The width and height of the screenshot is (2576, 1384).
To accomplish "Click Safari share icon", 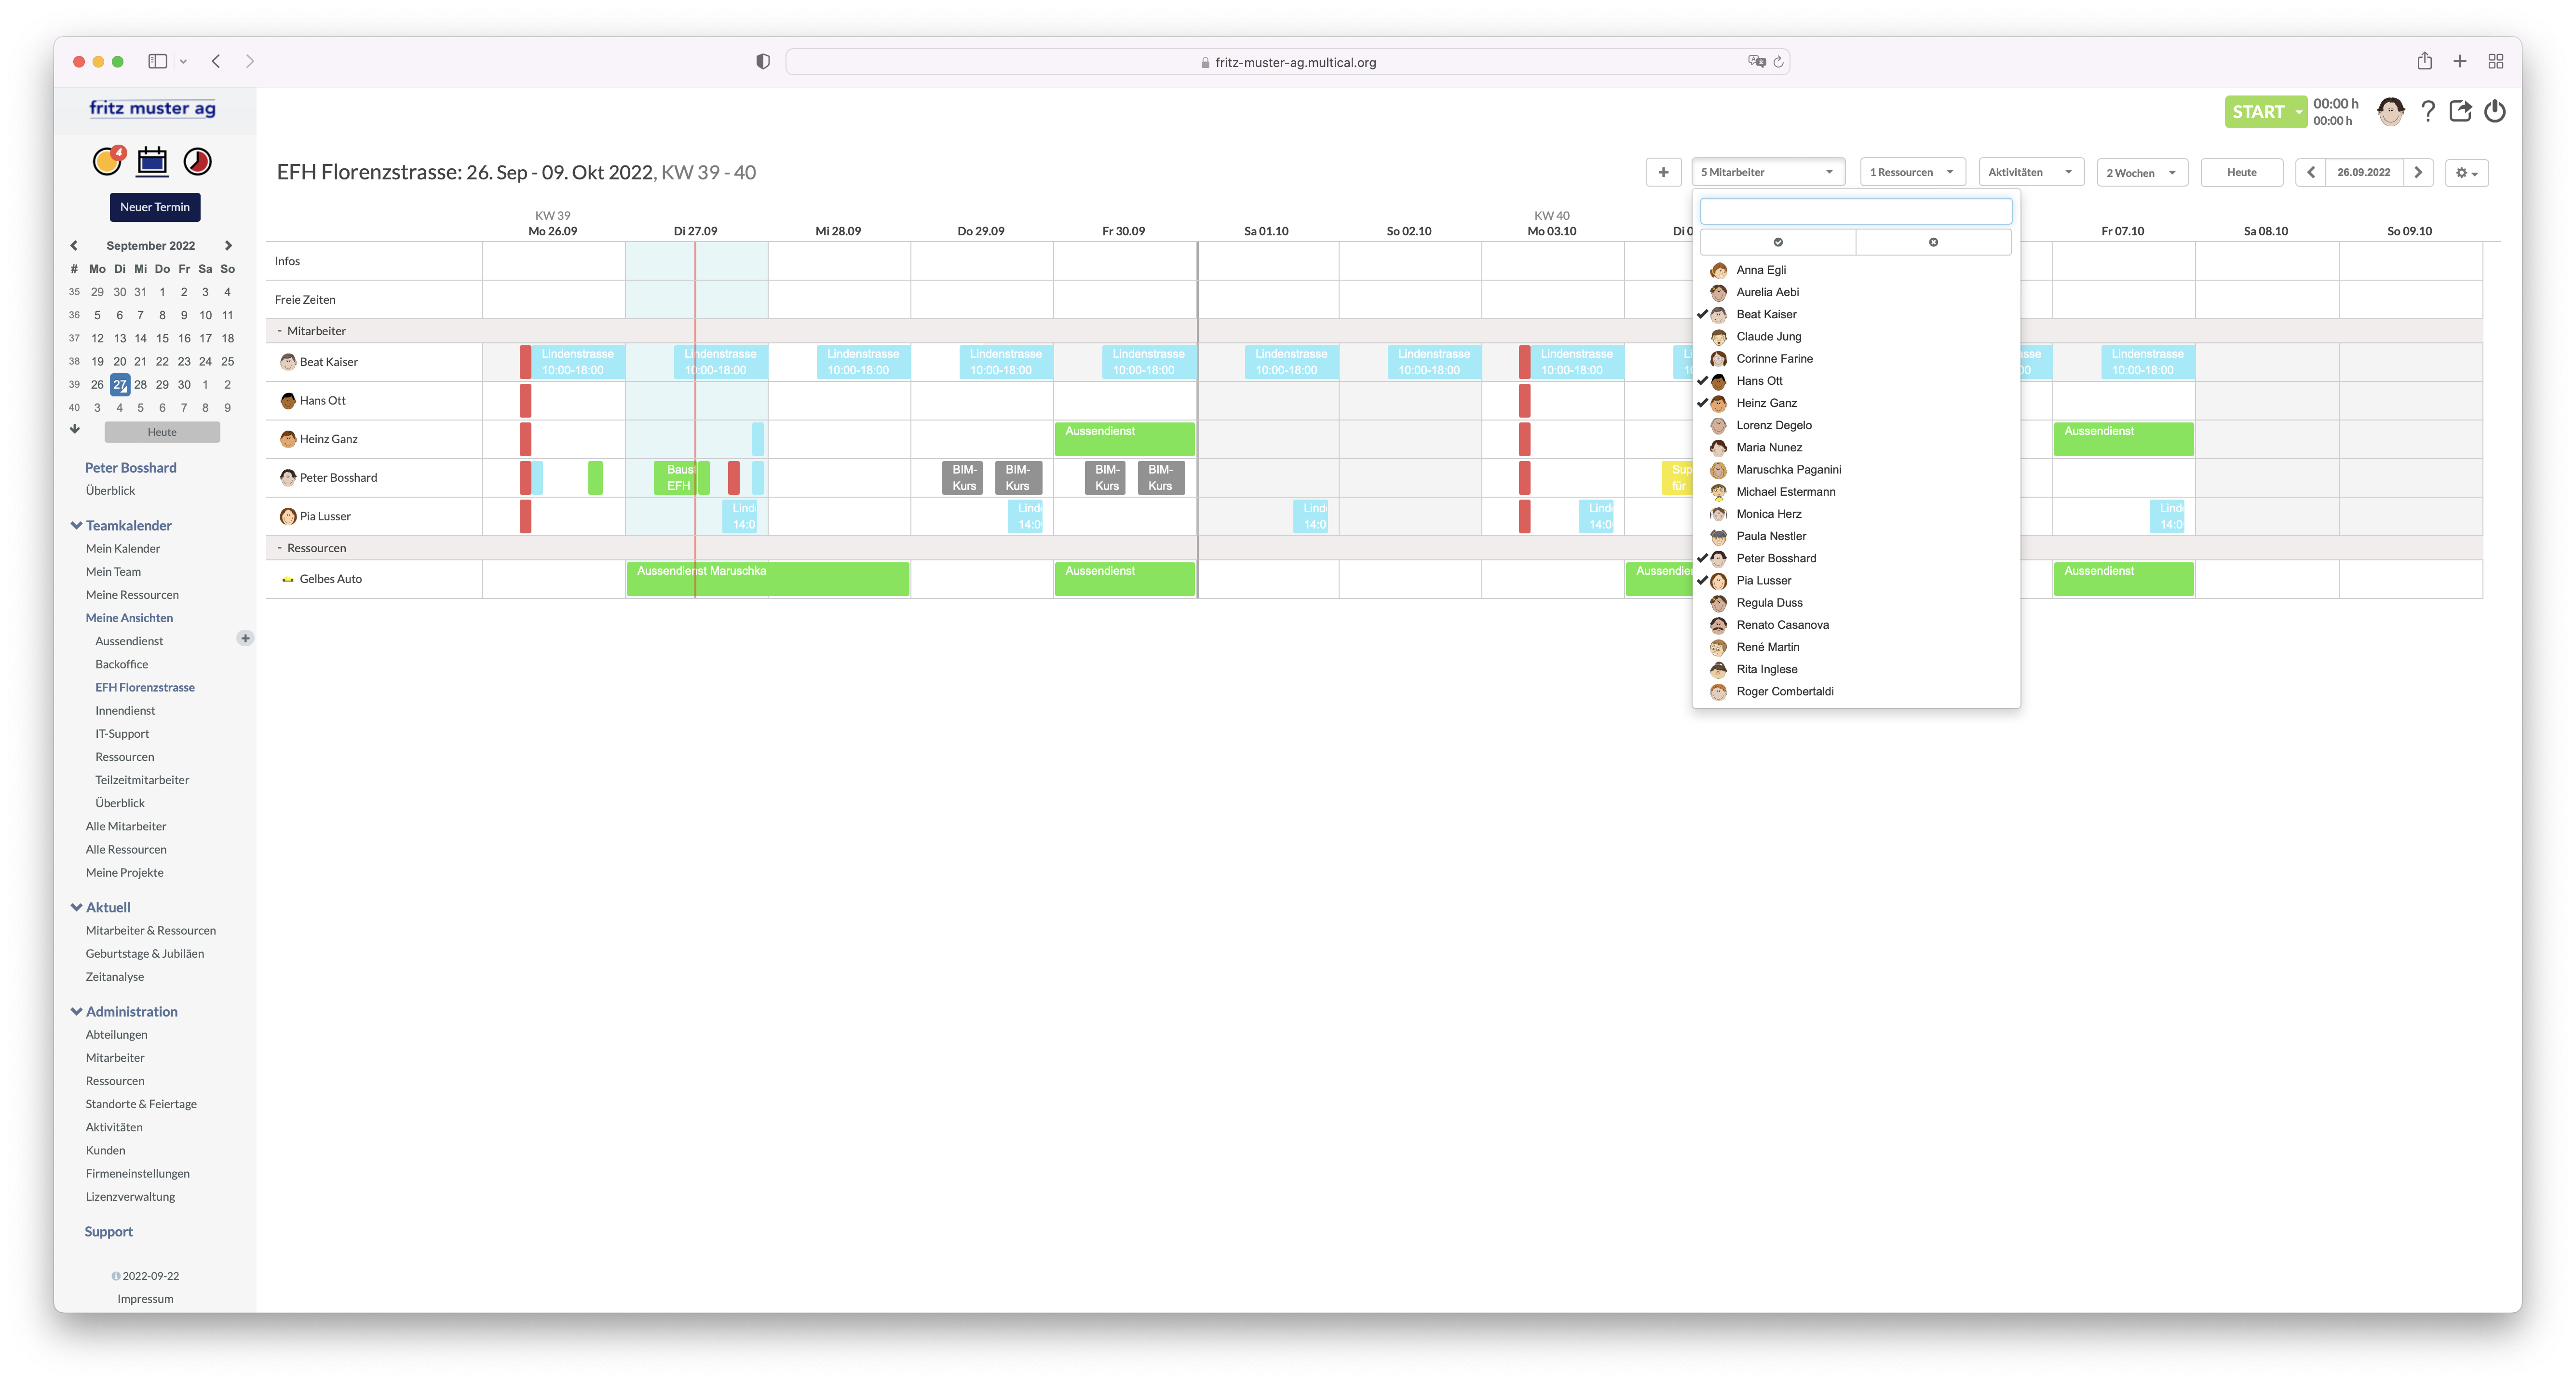I will click(x=2424, y=61).
